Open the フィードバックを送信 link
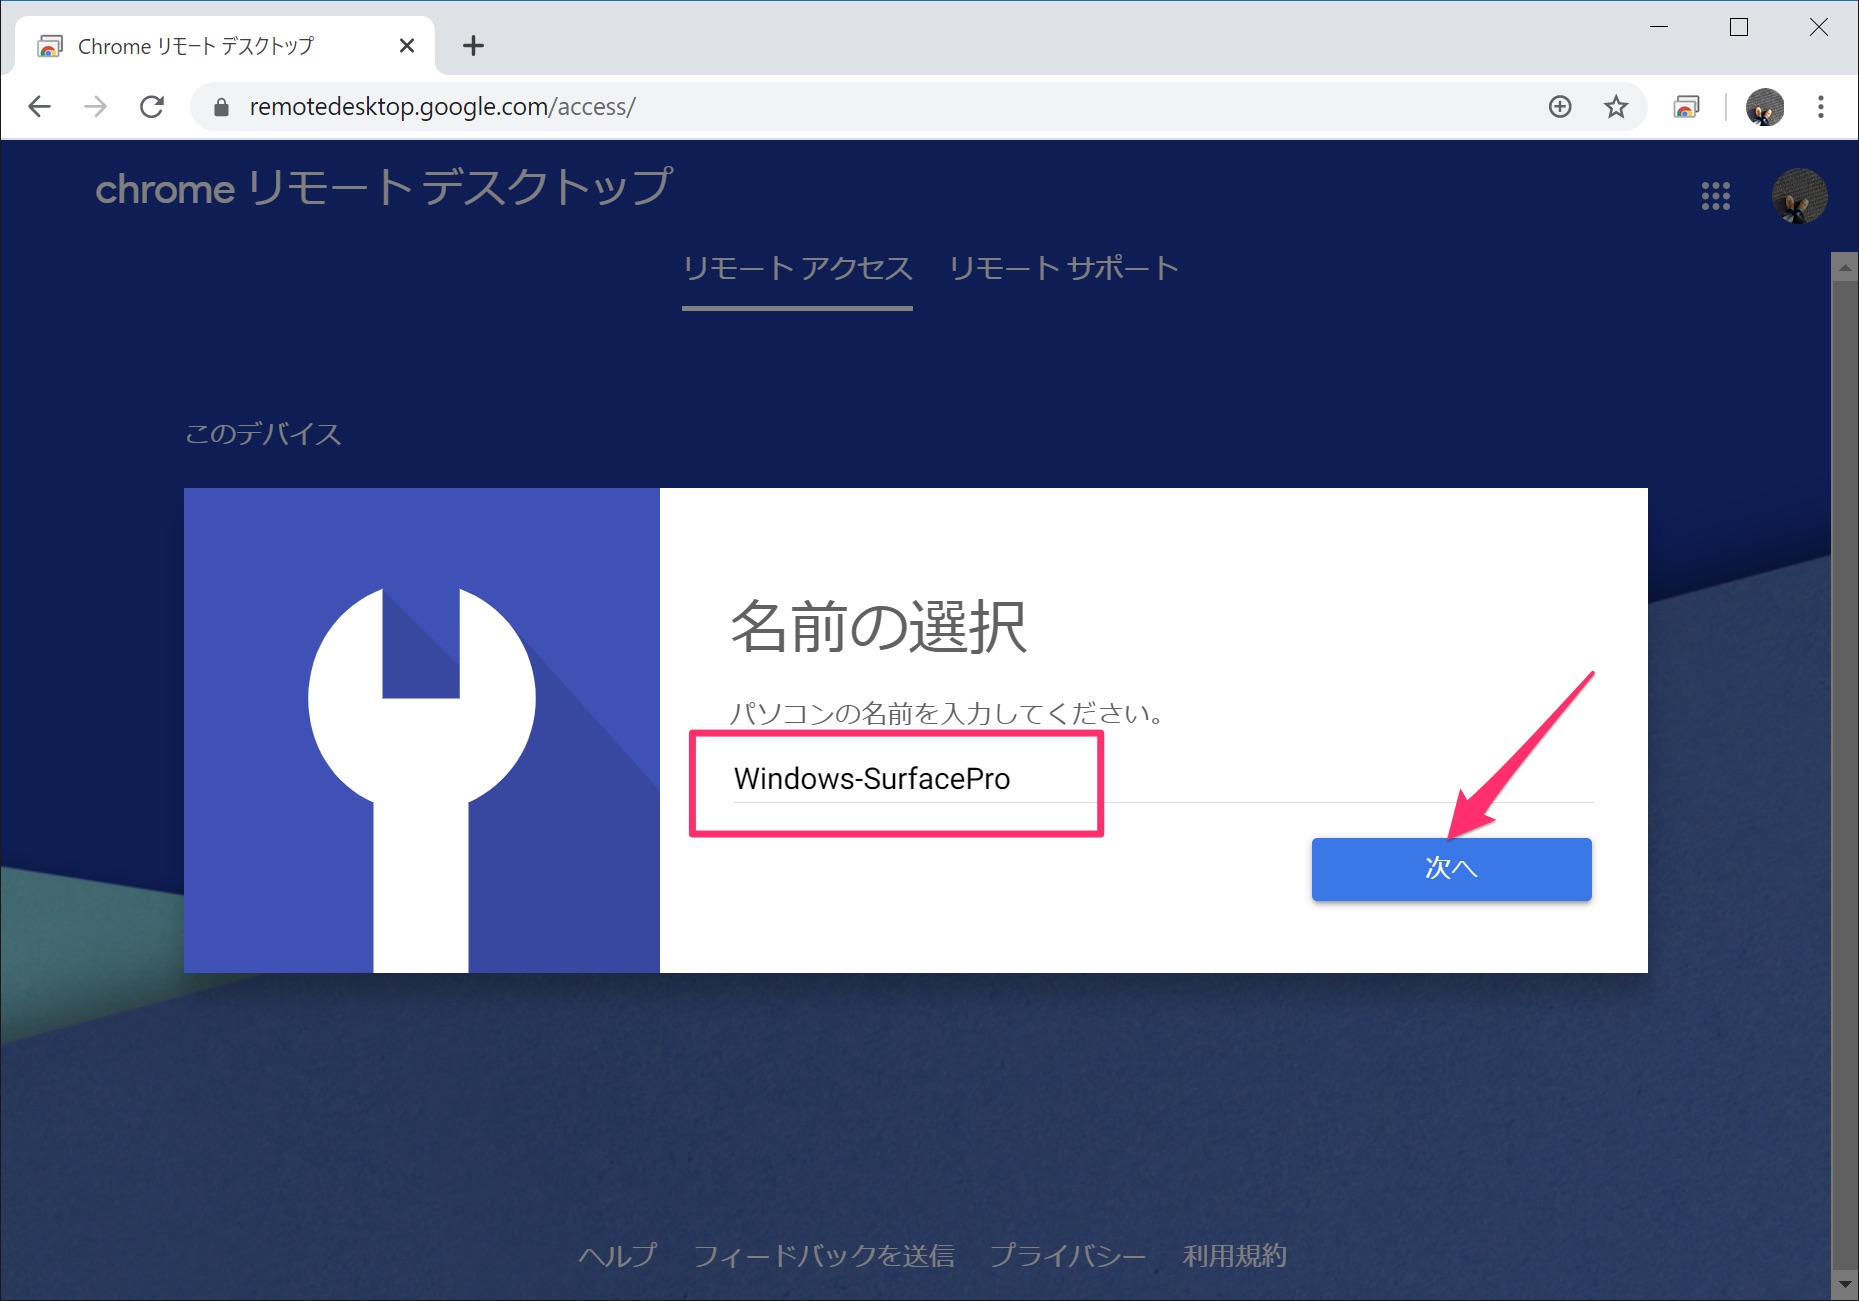 point(823,1255)
